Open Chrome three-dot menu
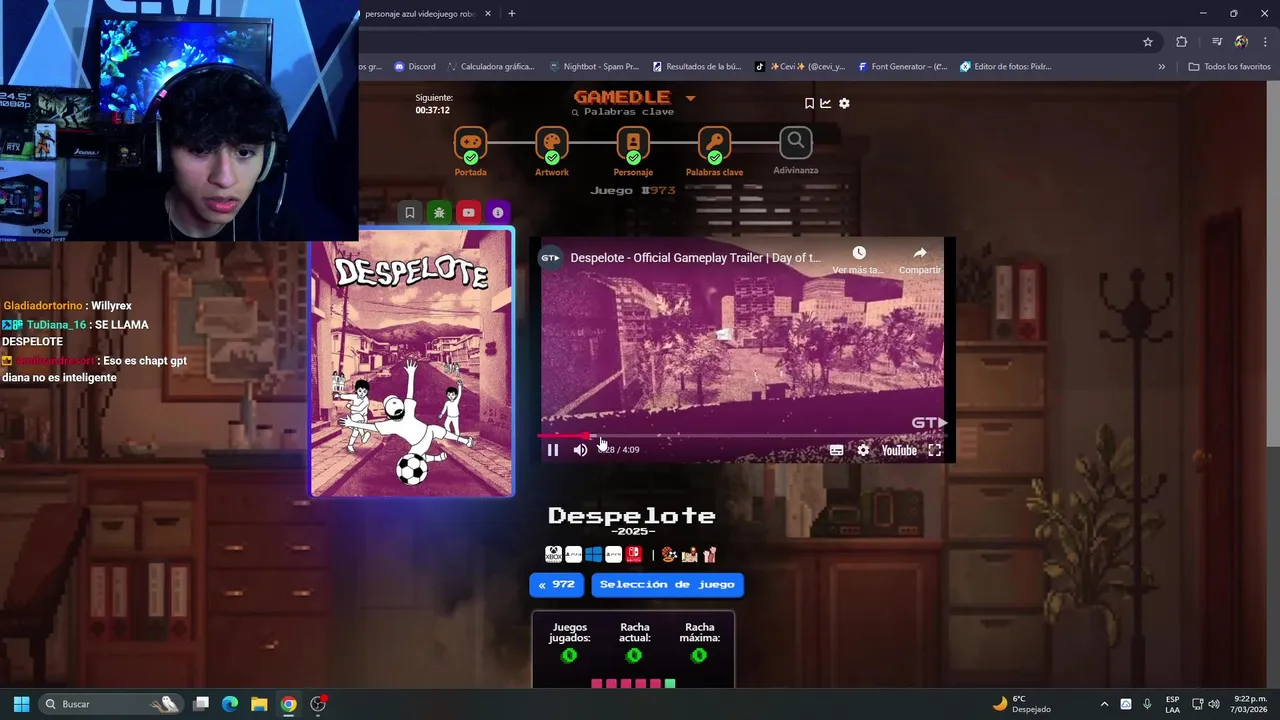1280x720 pixels. (1264, 42)
